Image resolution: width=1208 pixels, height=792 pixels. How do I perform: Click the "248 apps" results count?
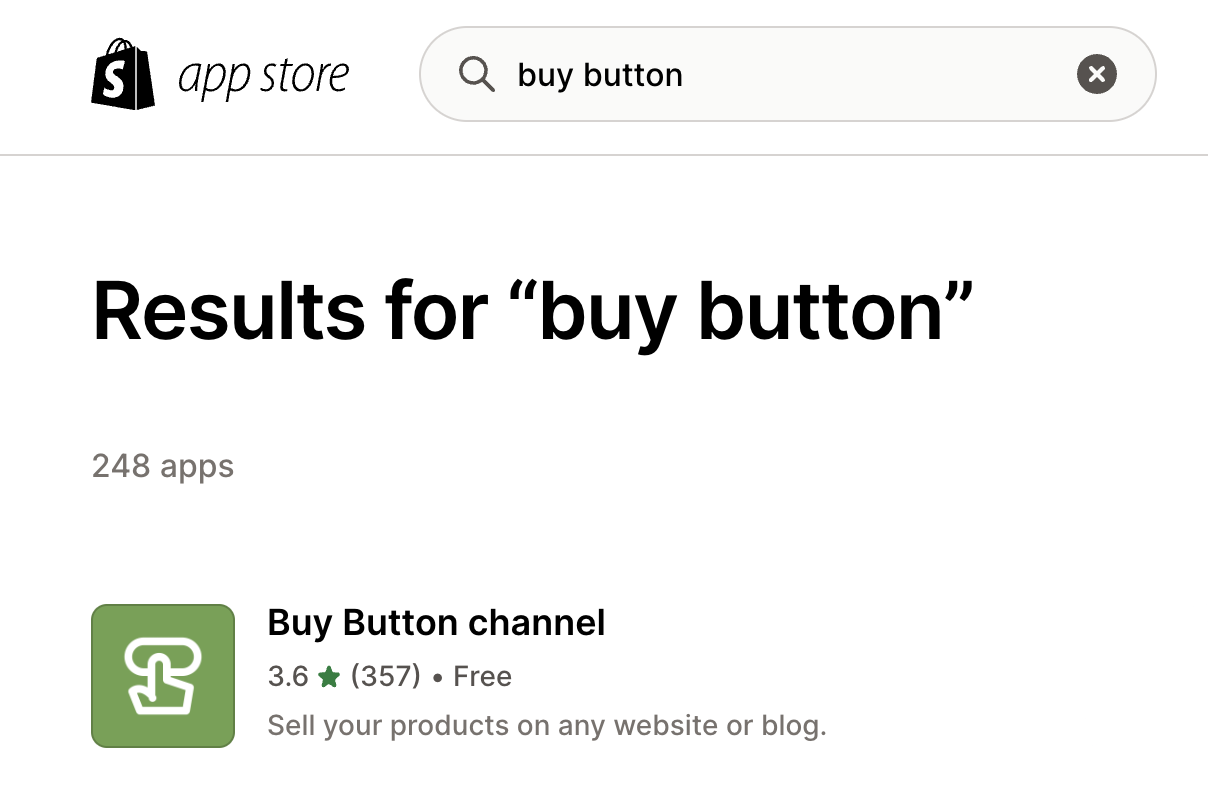pos(163,466)
